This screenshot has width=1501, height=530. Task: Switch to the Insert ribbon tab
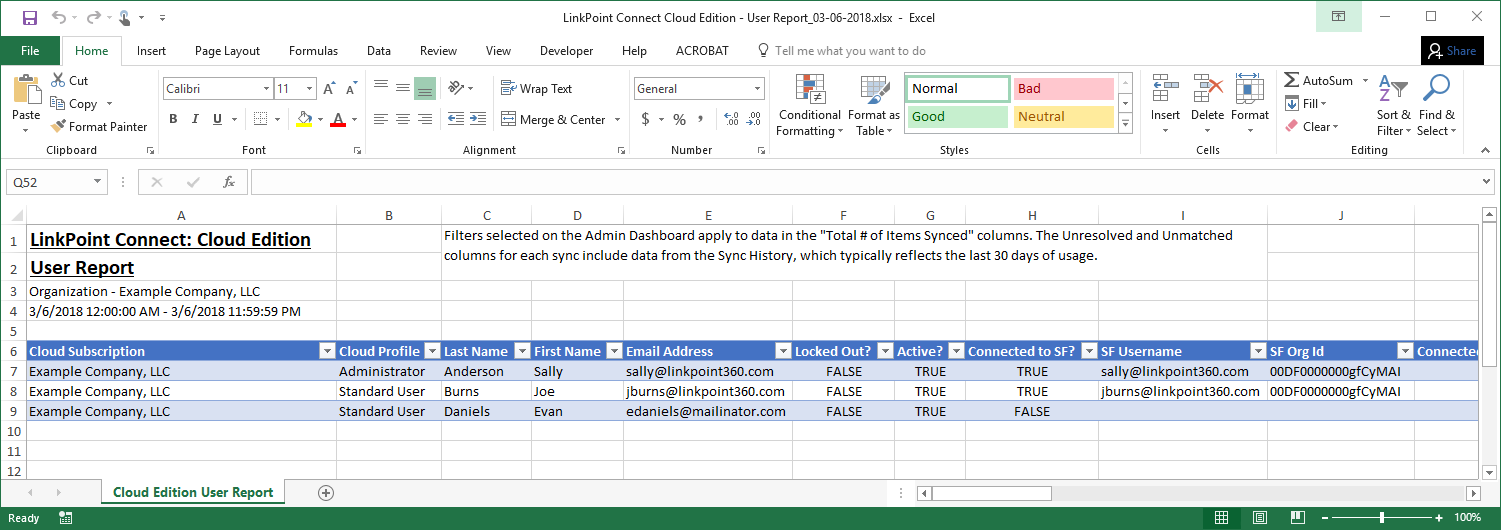click(x=151, y=51)
